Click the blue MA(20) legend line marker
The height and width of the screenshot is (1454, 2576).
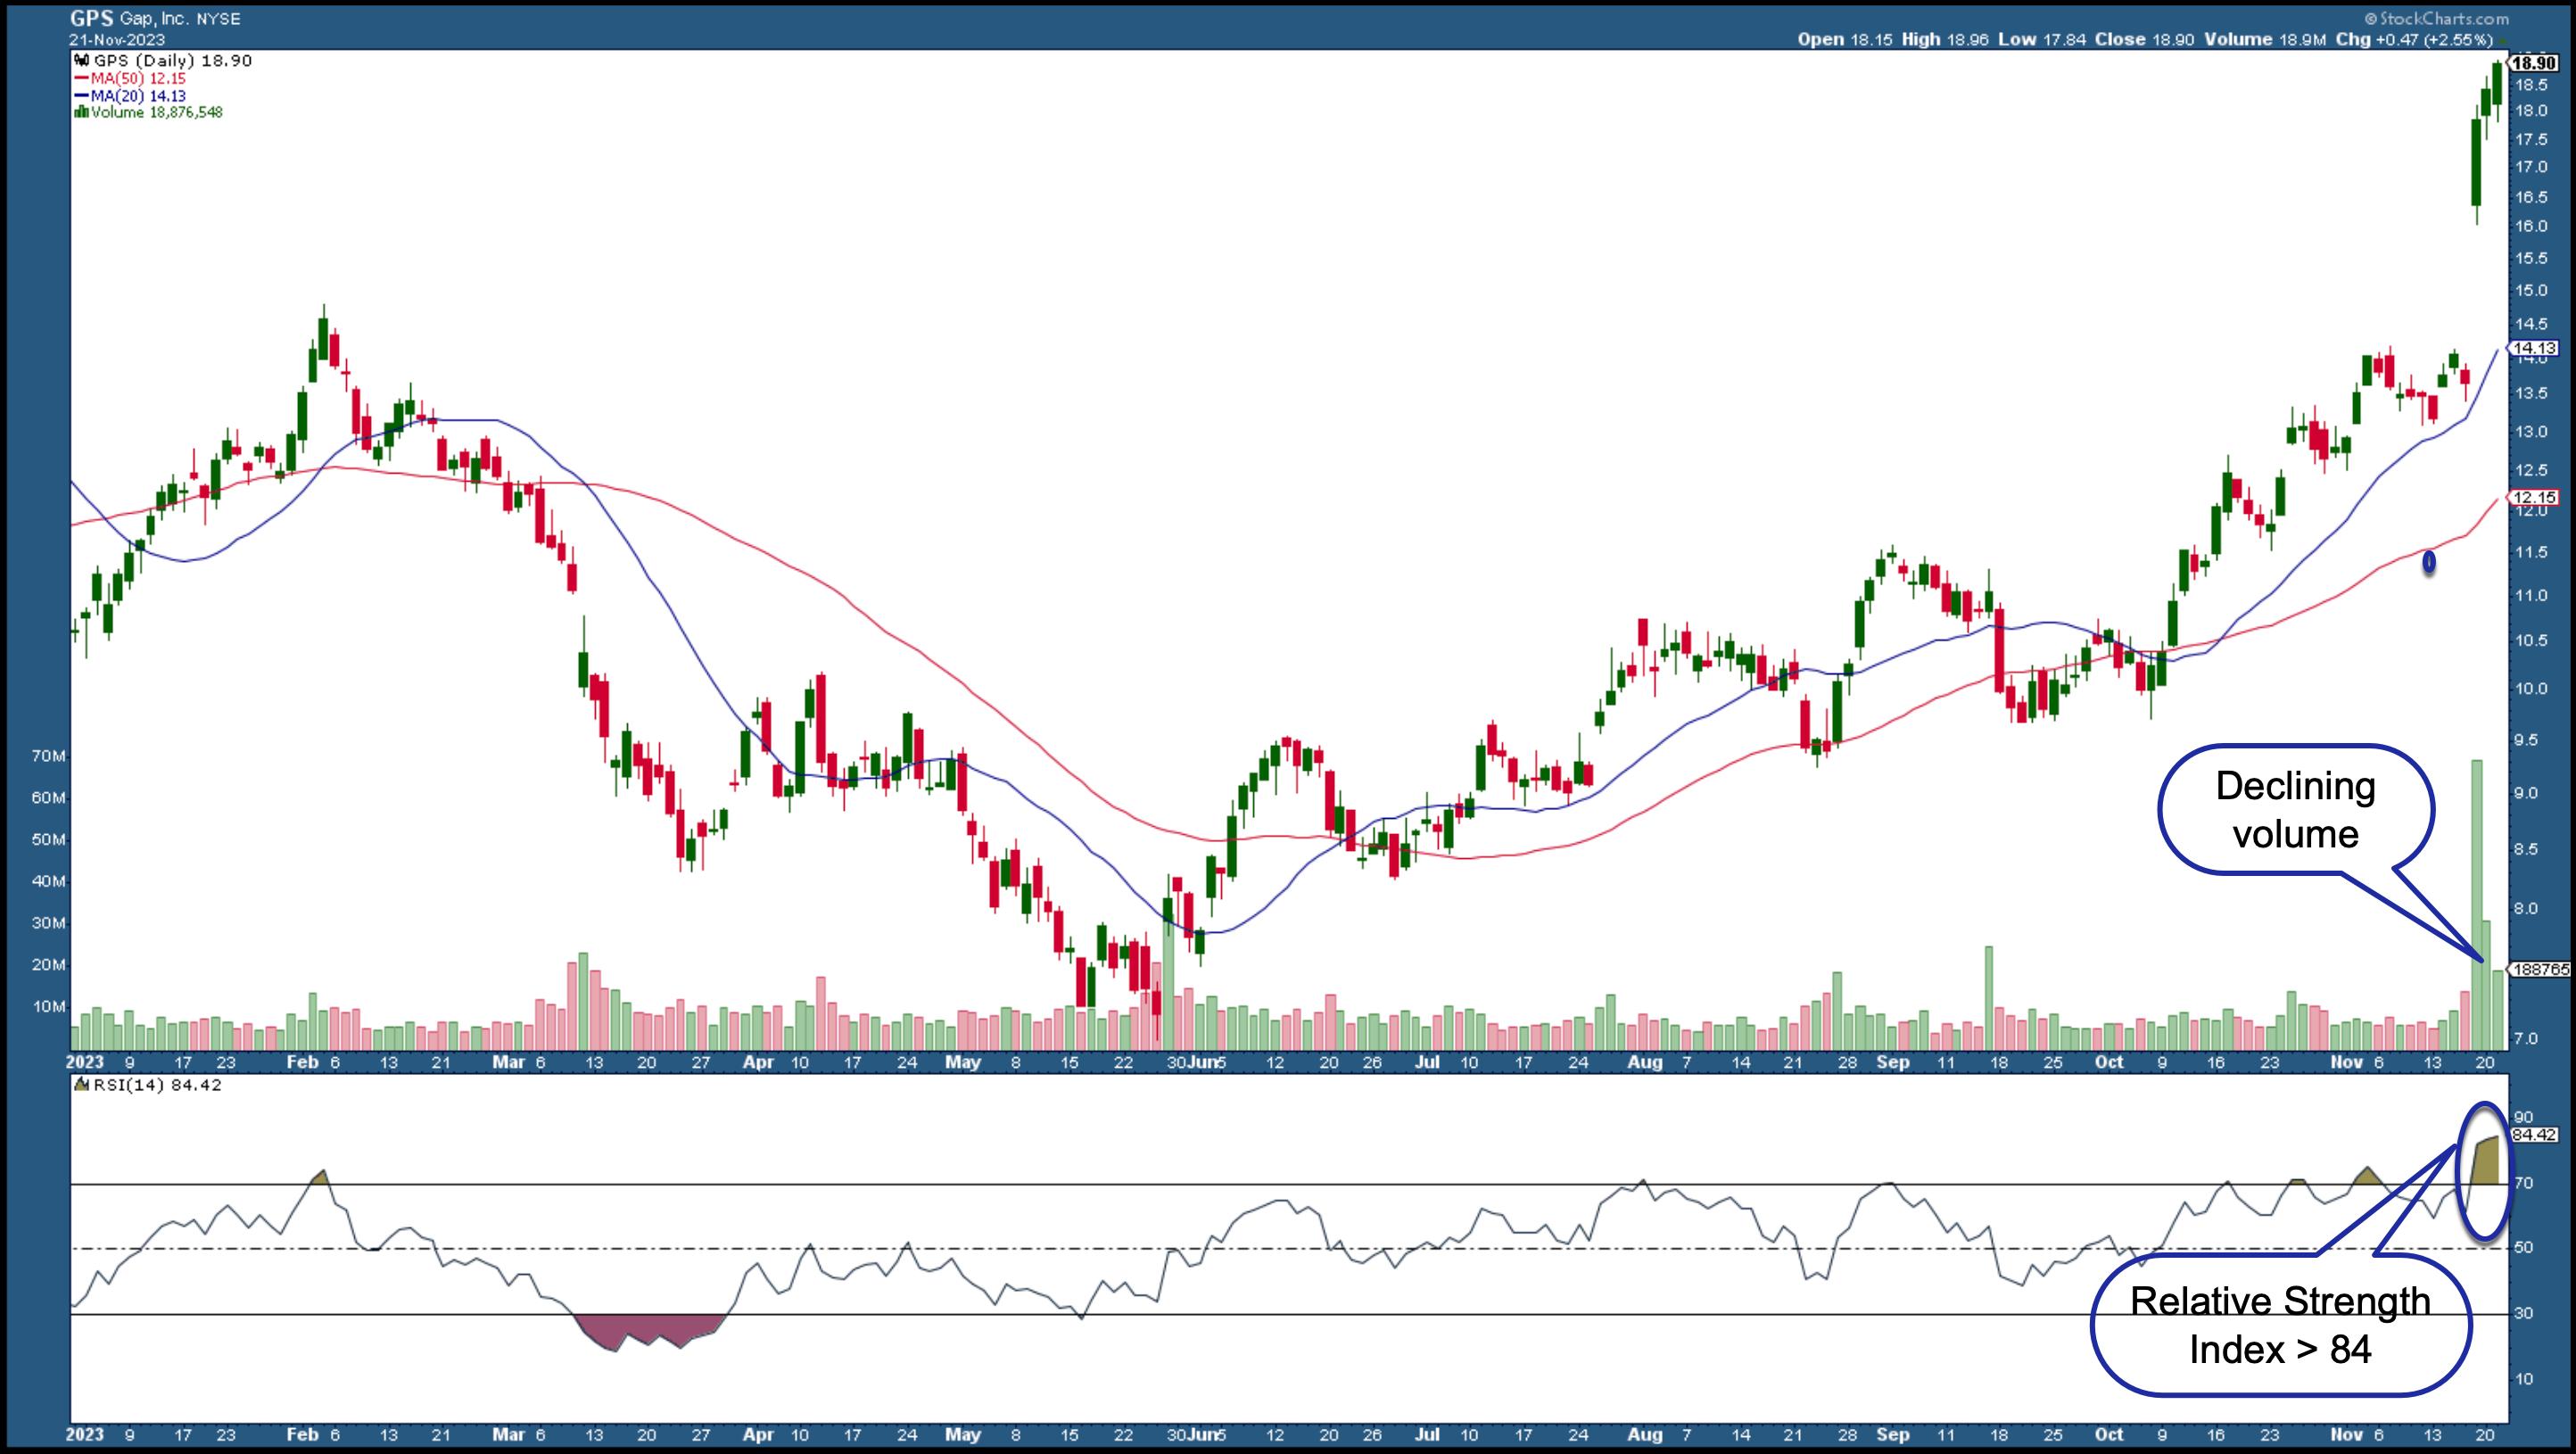point(82,96)
